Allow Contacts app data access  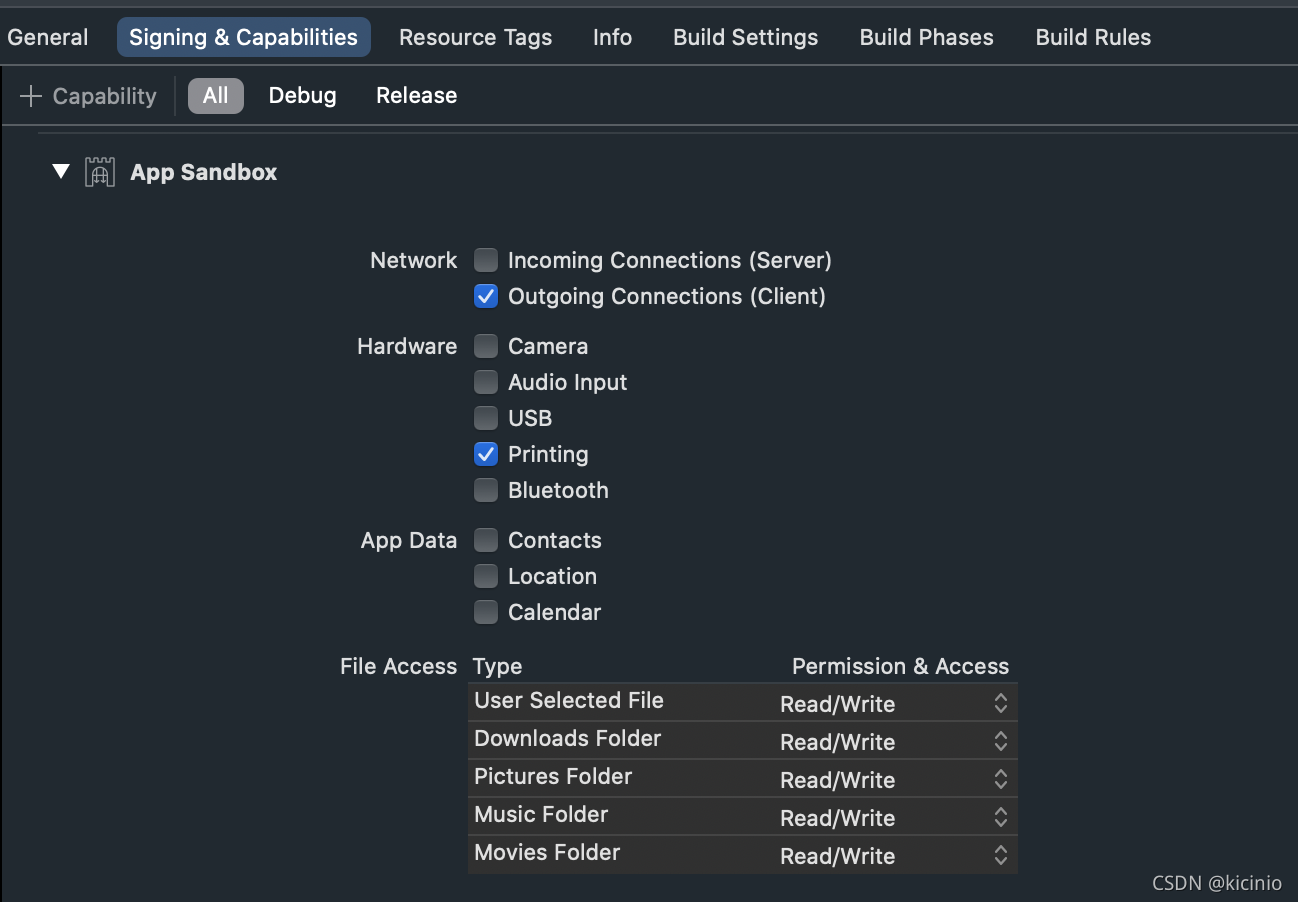pos(486,541)
